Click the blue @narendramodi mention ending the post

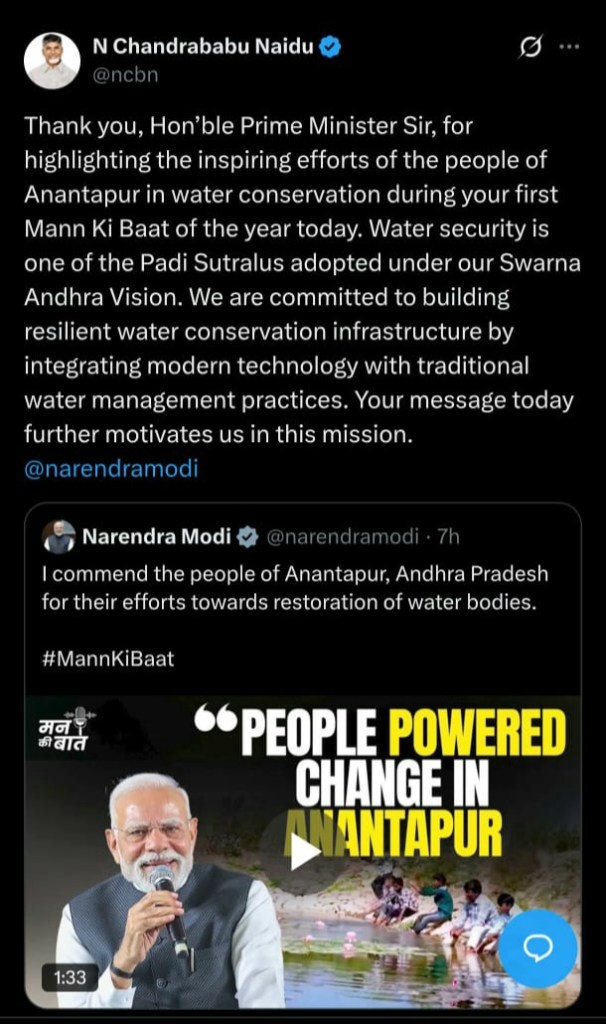(x=111, y=467)
